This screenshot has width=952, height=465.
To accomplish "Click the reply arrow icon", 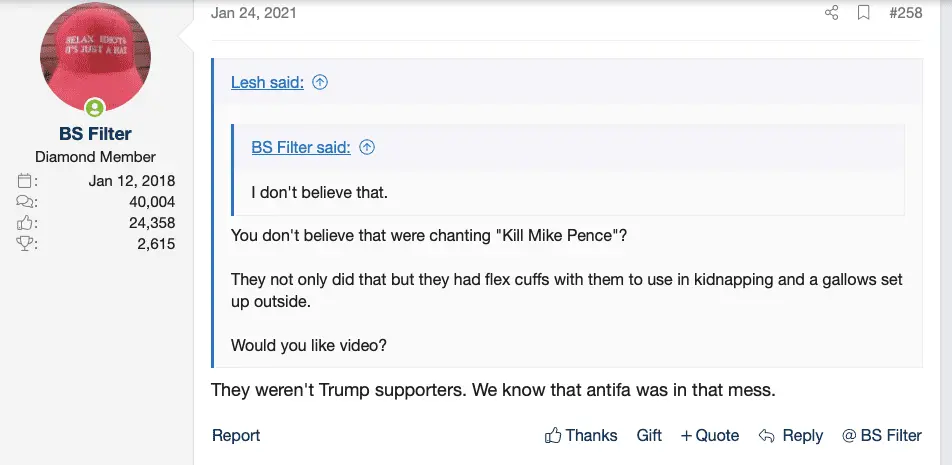I will (x=768, y=435).
